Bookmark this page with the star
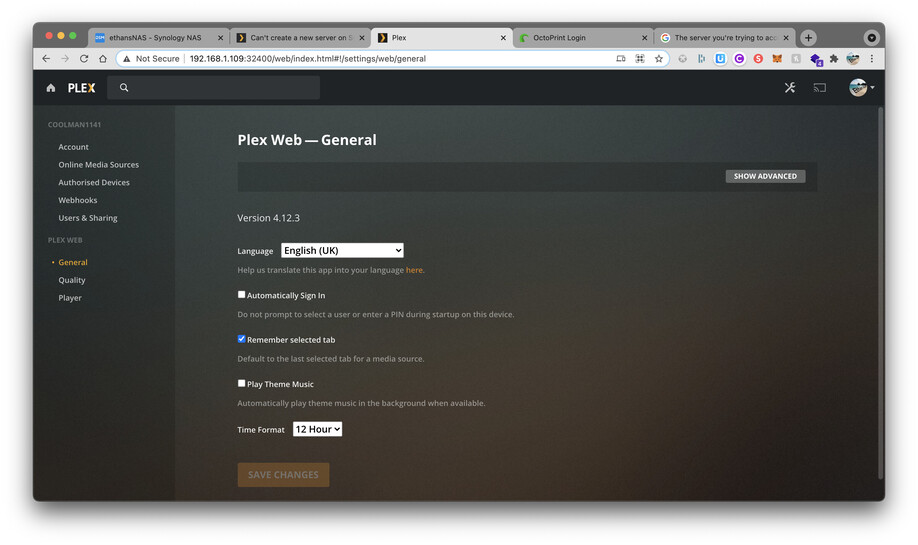The image size is (918, 545). (x=659, y=59)
